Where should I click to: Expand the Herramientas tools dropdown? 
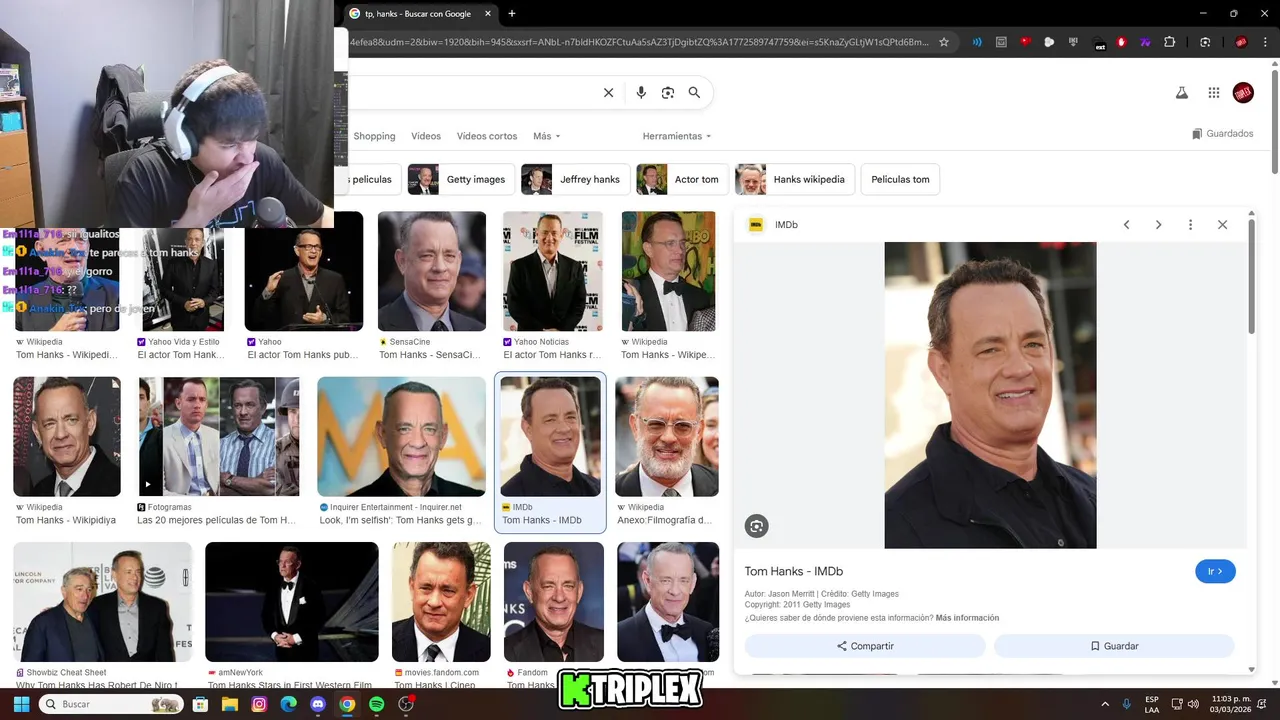(x=677, y=136)
